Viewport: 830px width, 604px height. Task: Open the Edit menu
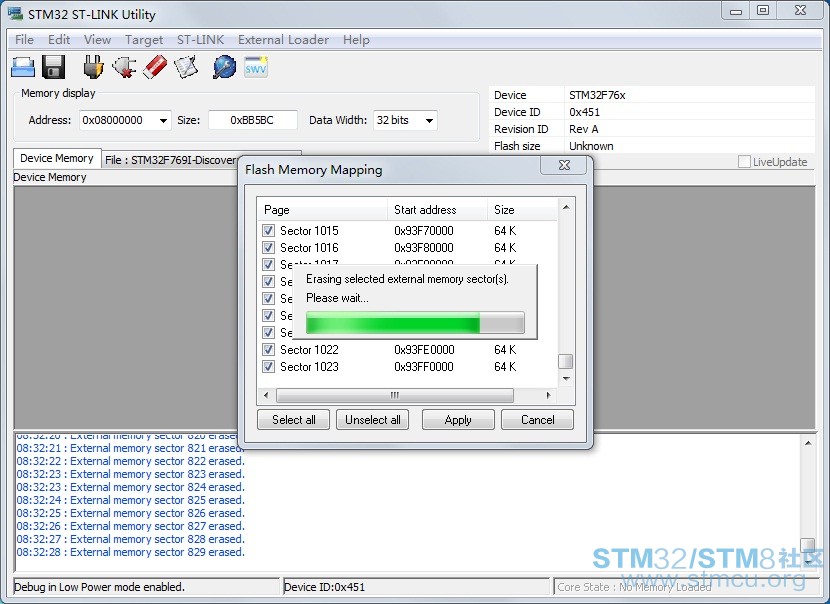(59, 40)
